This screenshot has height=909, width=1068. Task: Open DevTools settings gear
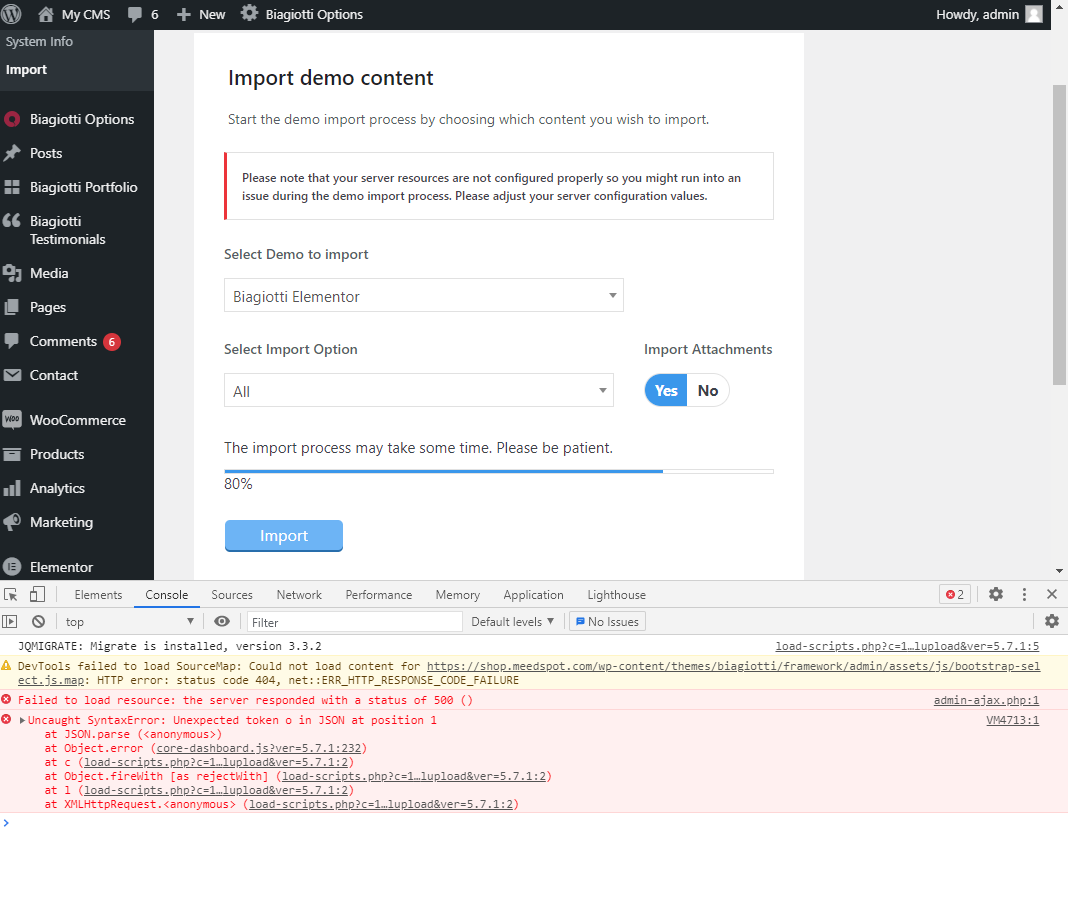996,594
